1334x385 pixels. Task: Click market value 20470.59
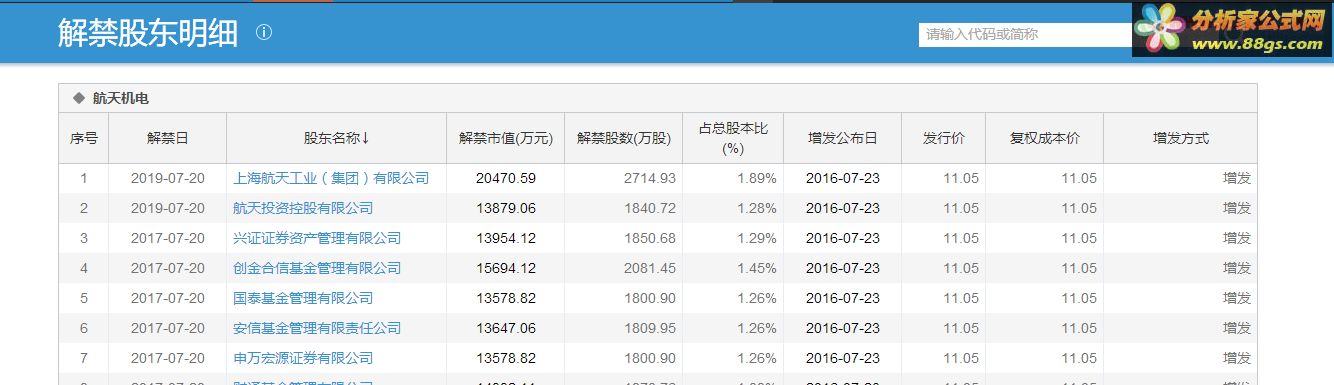tap(506, 178)
